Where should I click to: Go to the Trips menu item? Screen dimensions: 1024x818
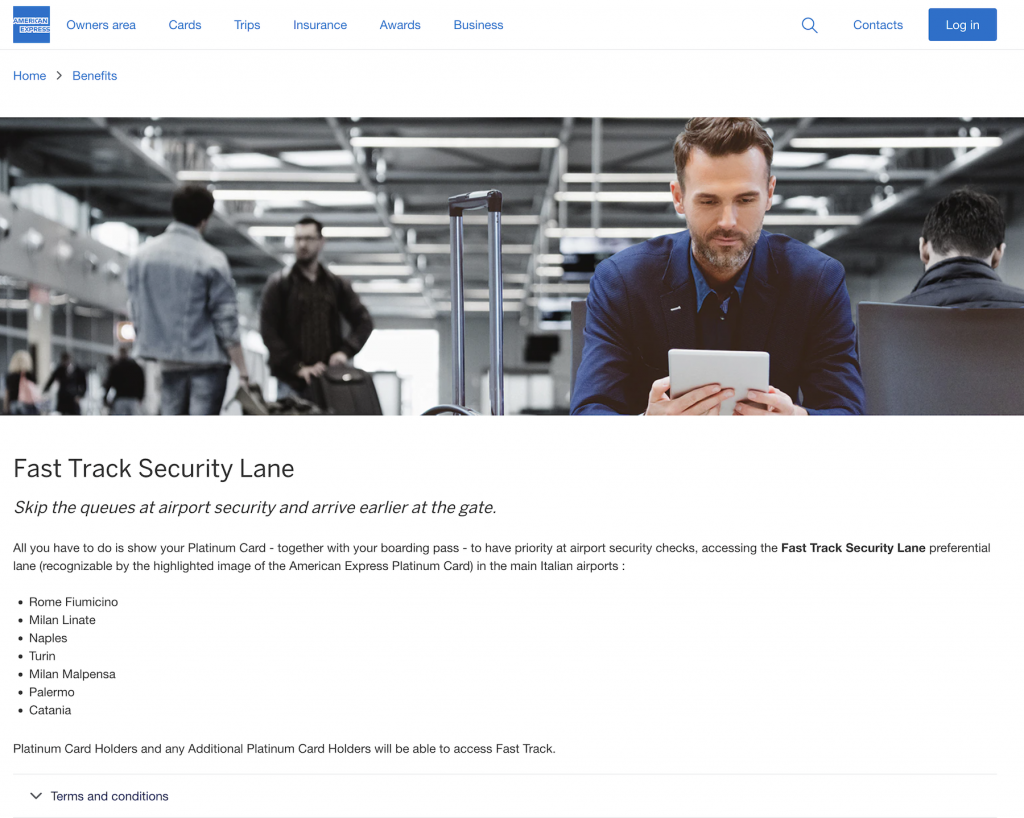pos(247,25)
